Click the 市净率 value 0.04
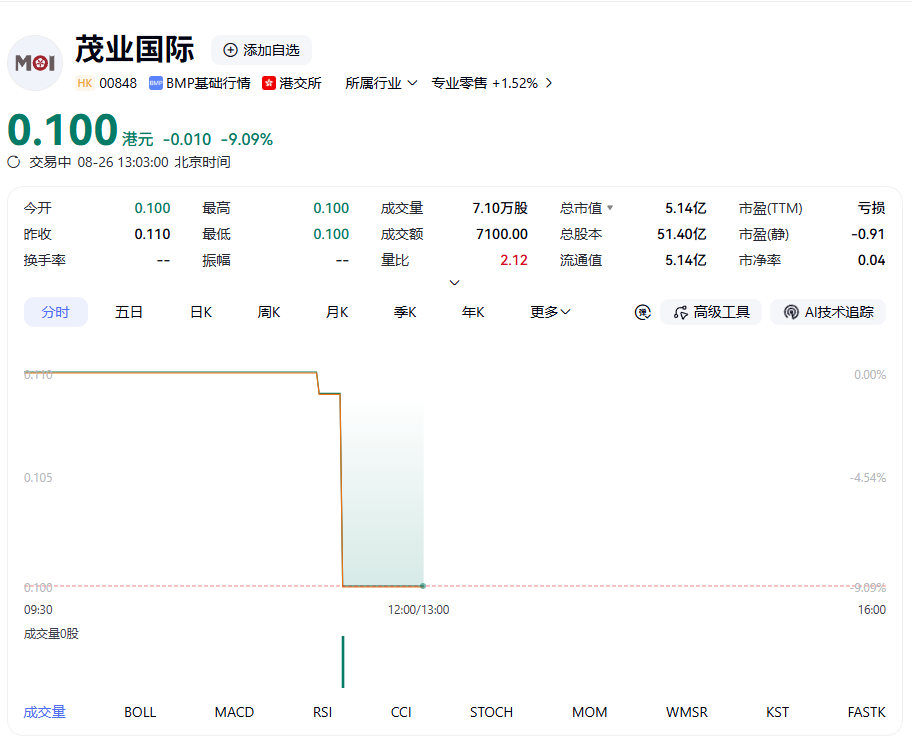The image size is (912, 739). click(871, 260)
